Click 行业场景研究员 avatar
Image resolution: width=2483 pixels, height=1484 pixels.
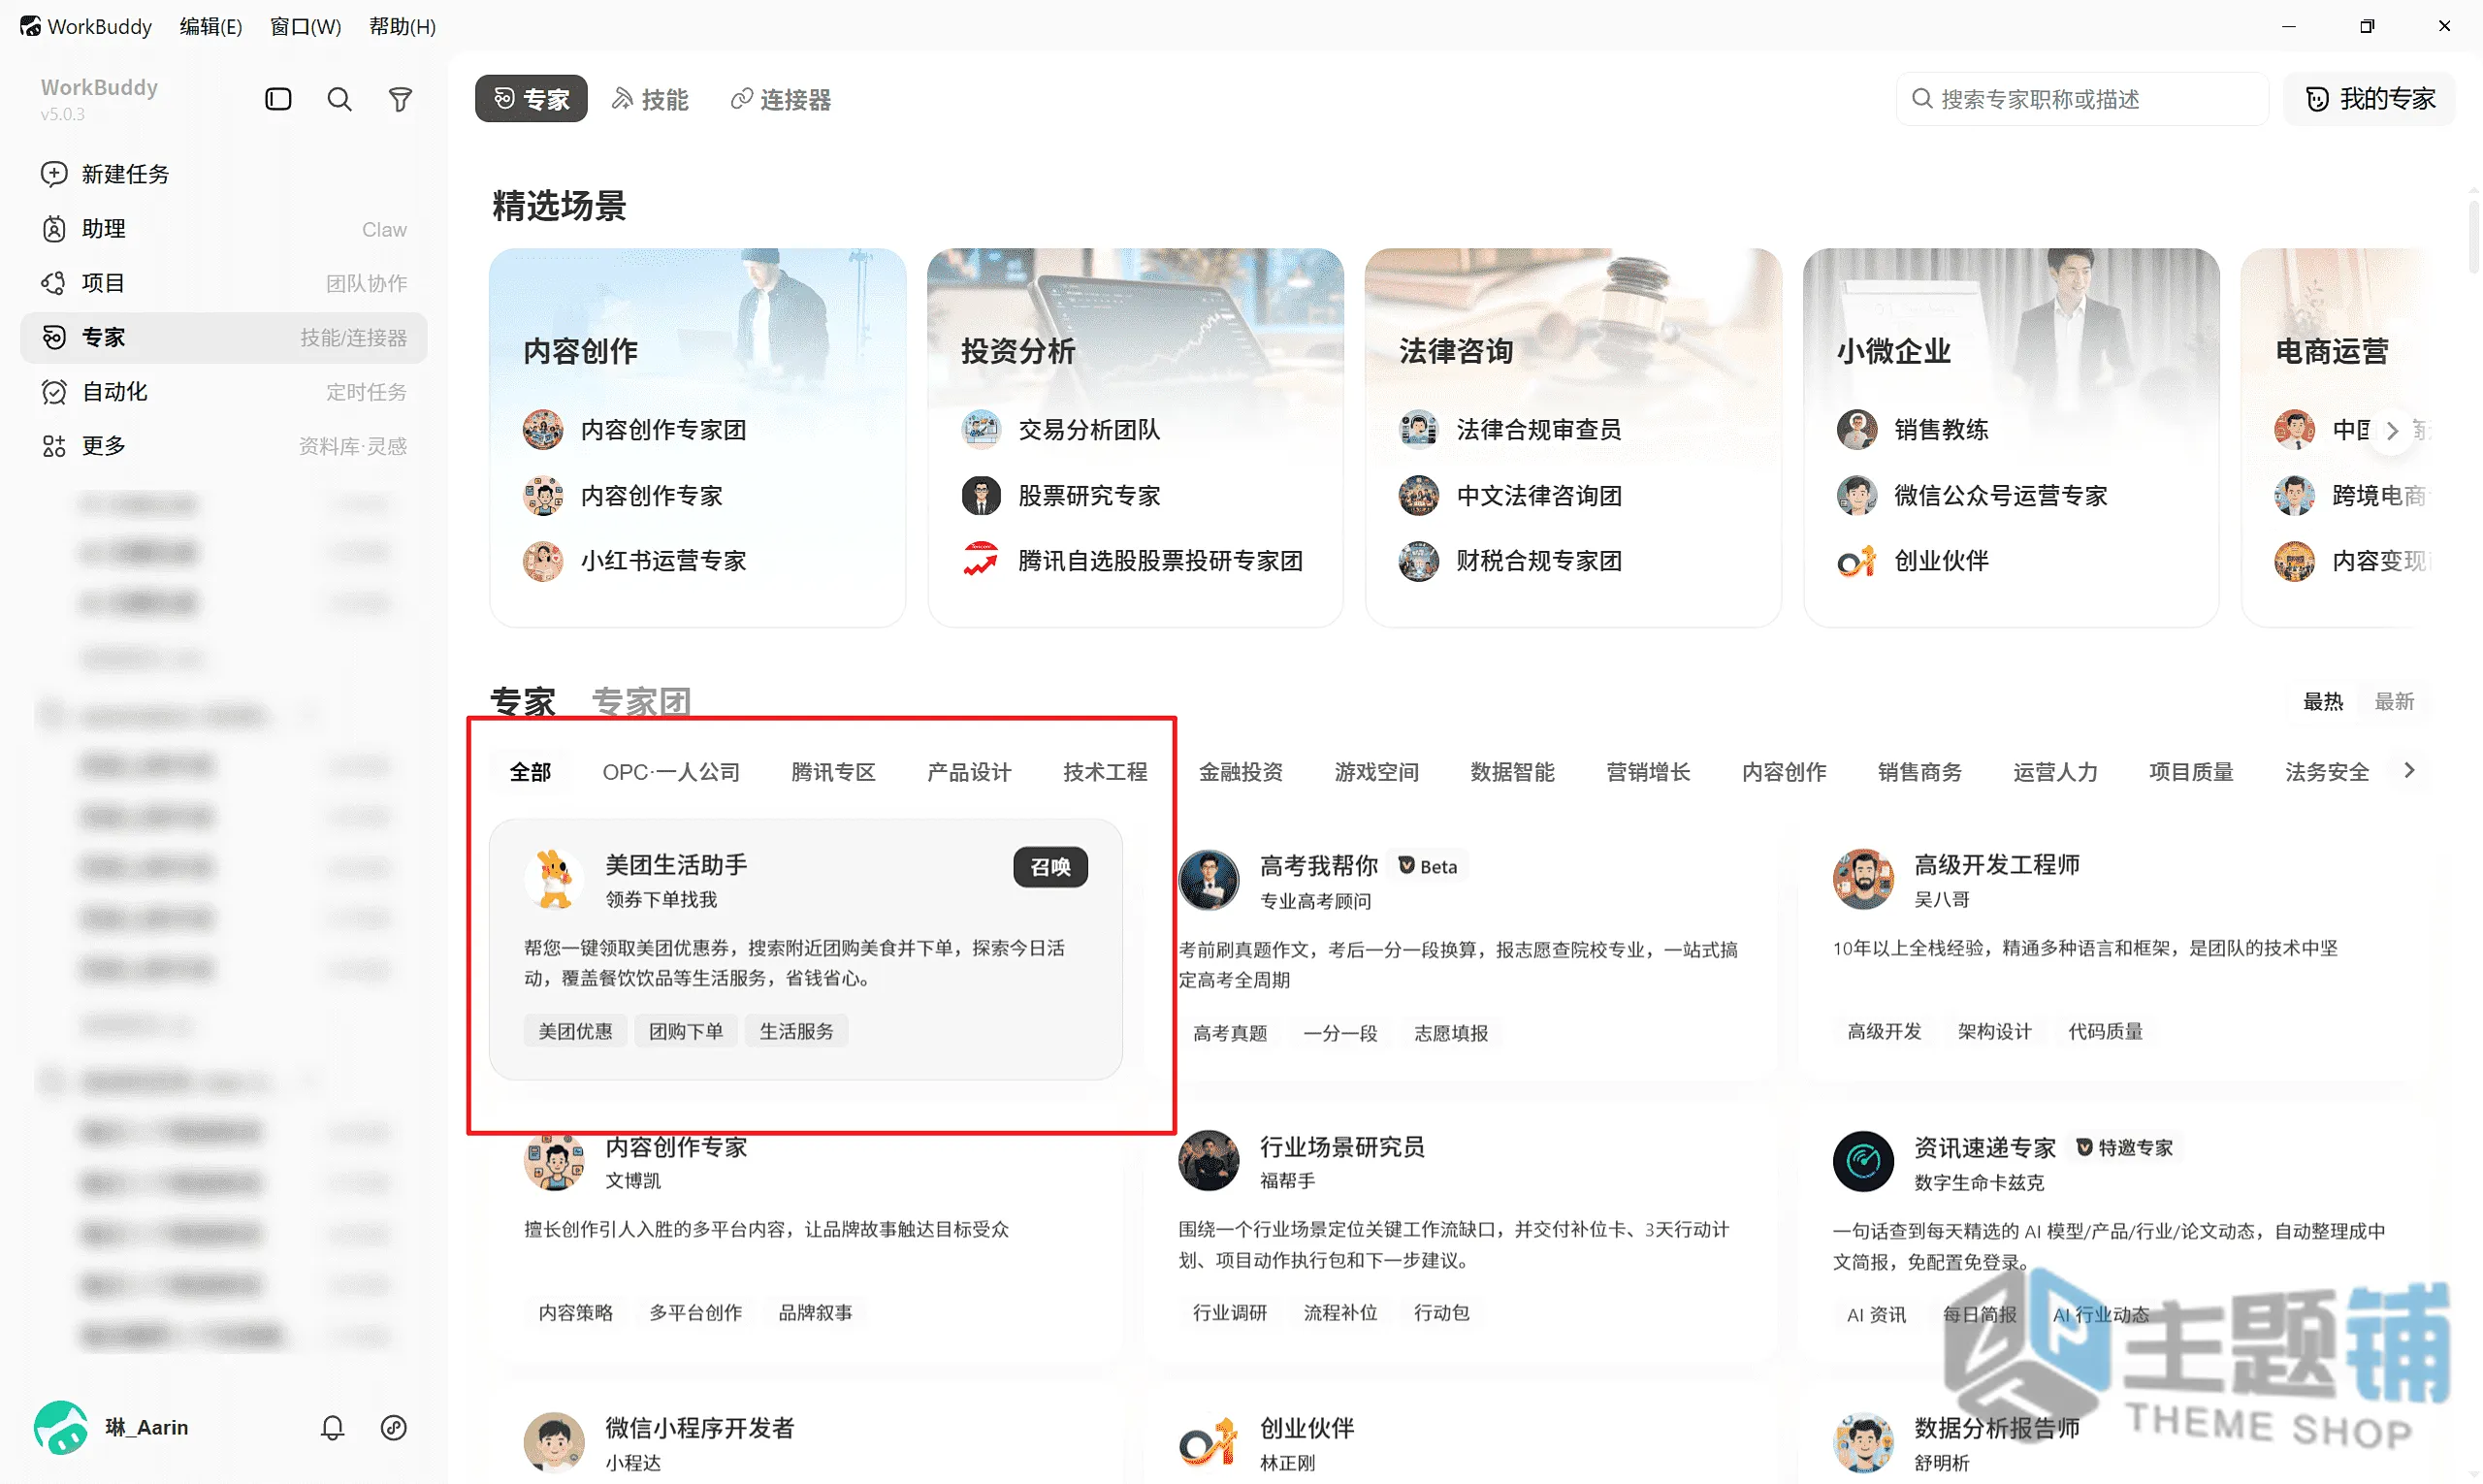[1209, 1162]
